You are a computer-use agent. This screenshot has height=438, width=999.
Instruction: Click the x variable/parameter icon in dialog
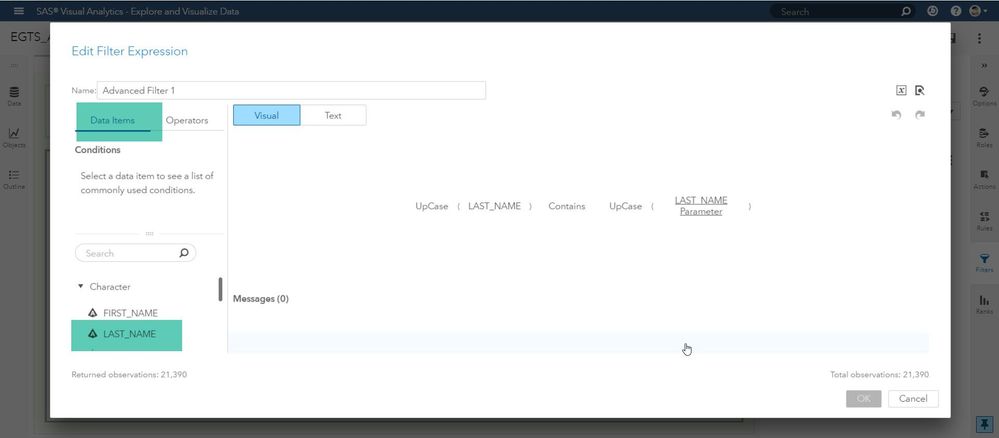[x=901, y=91]
